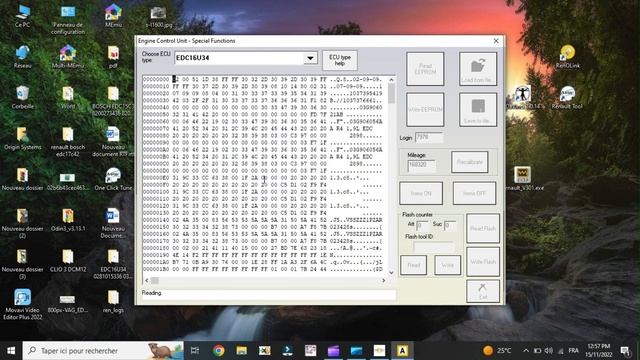
Task: Click the FRA language indicator
Action: click(573, 351)
